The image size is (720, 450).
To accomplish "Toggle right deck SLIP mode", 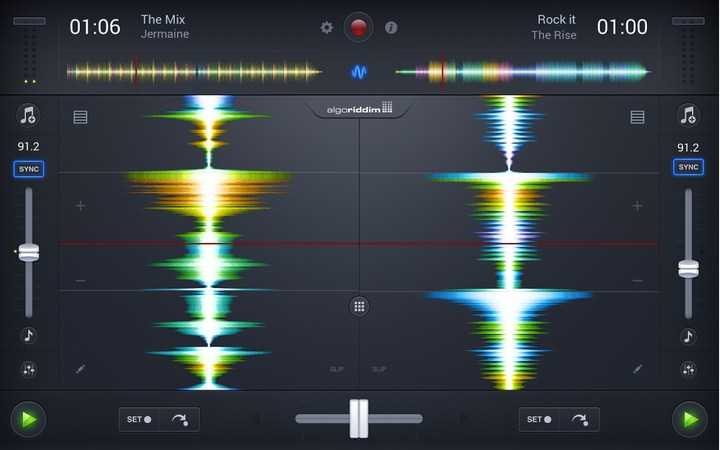I will coord(379,369).
